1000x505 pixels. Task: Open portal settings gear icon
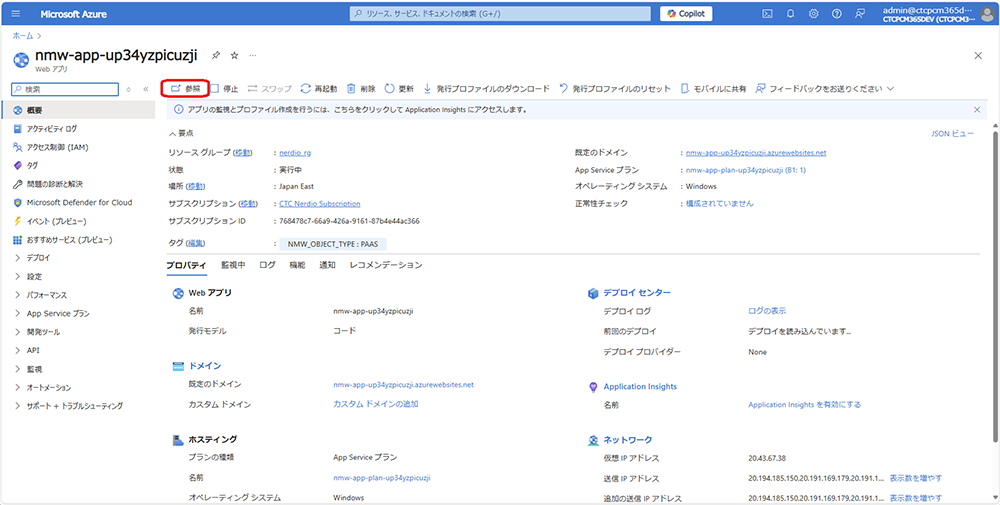pos(814,13)
